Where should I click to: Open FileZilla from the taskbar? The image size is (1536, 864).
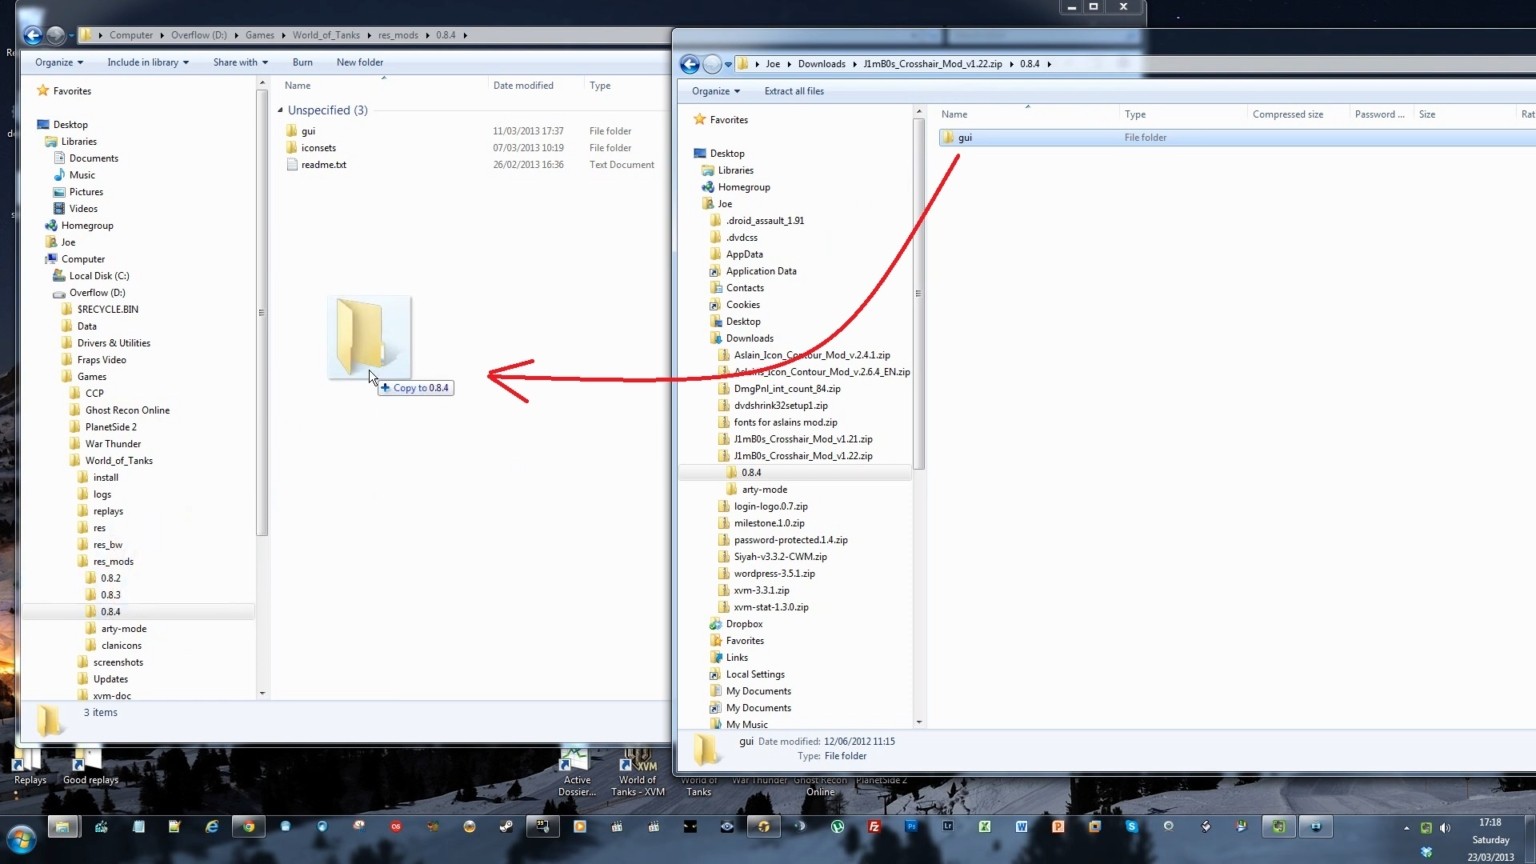[x=874, y=827]
